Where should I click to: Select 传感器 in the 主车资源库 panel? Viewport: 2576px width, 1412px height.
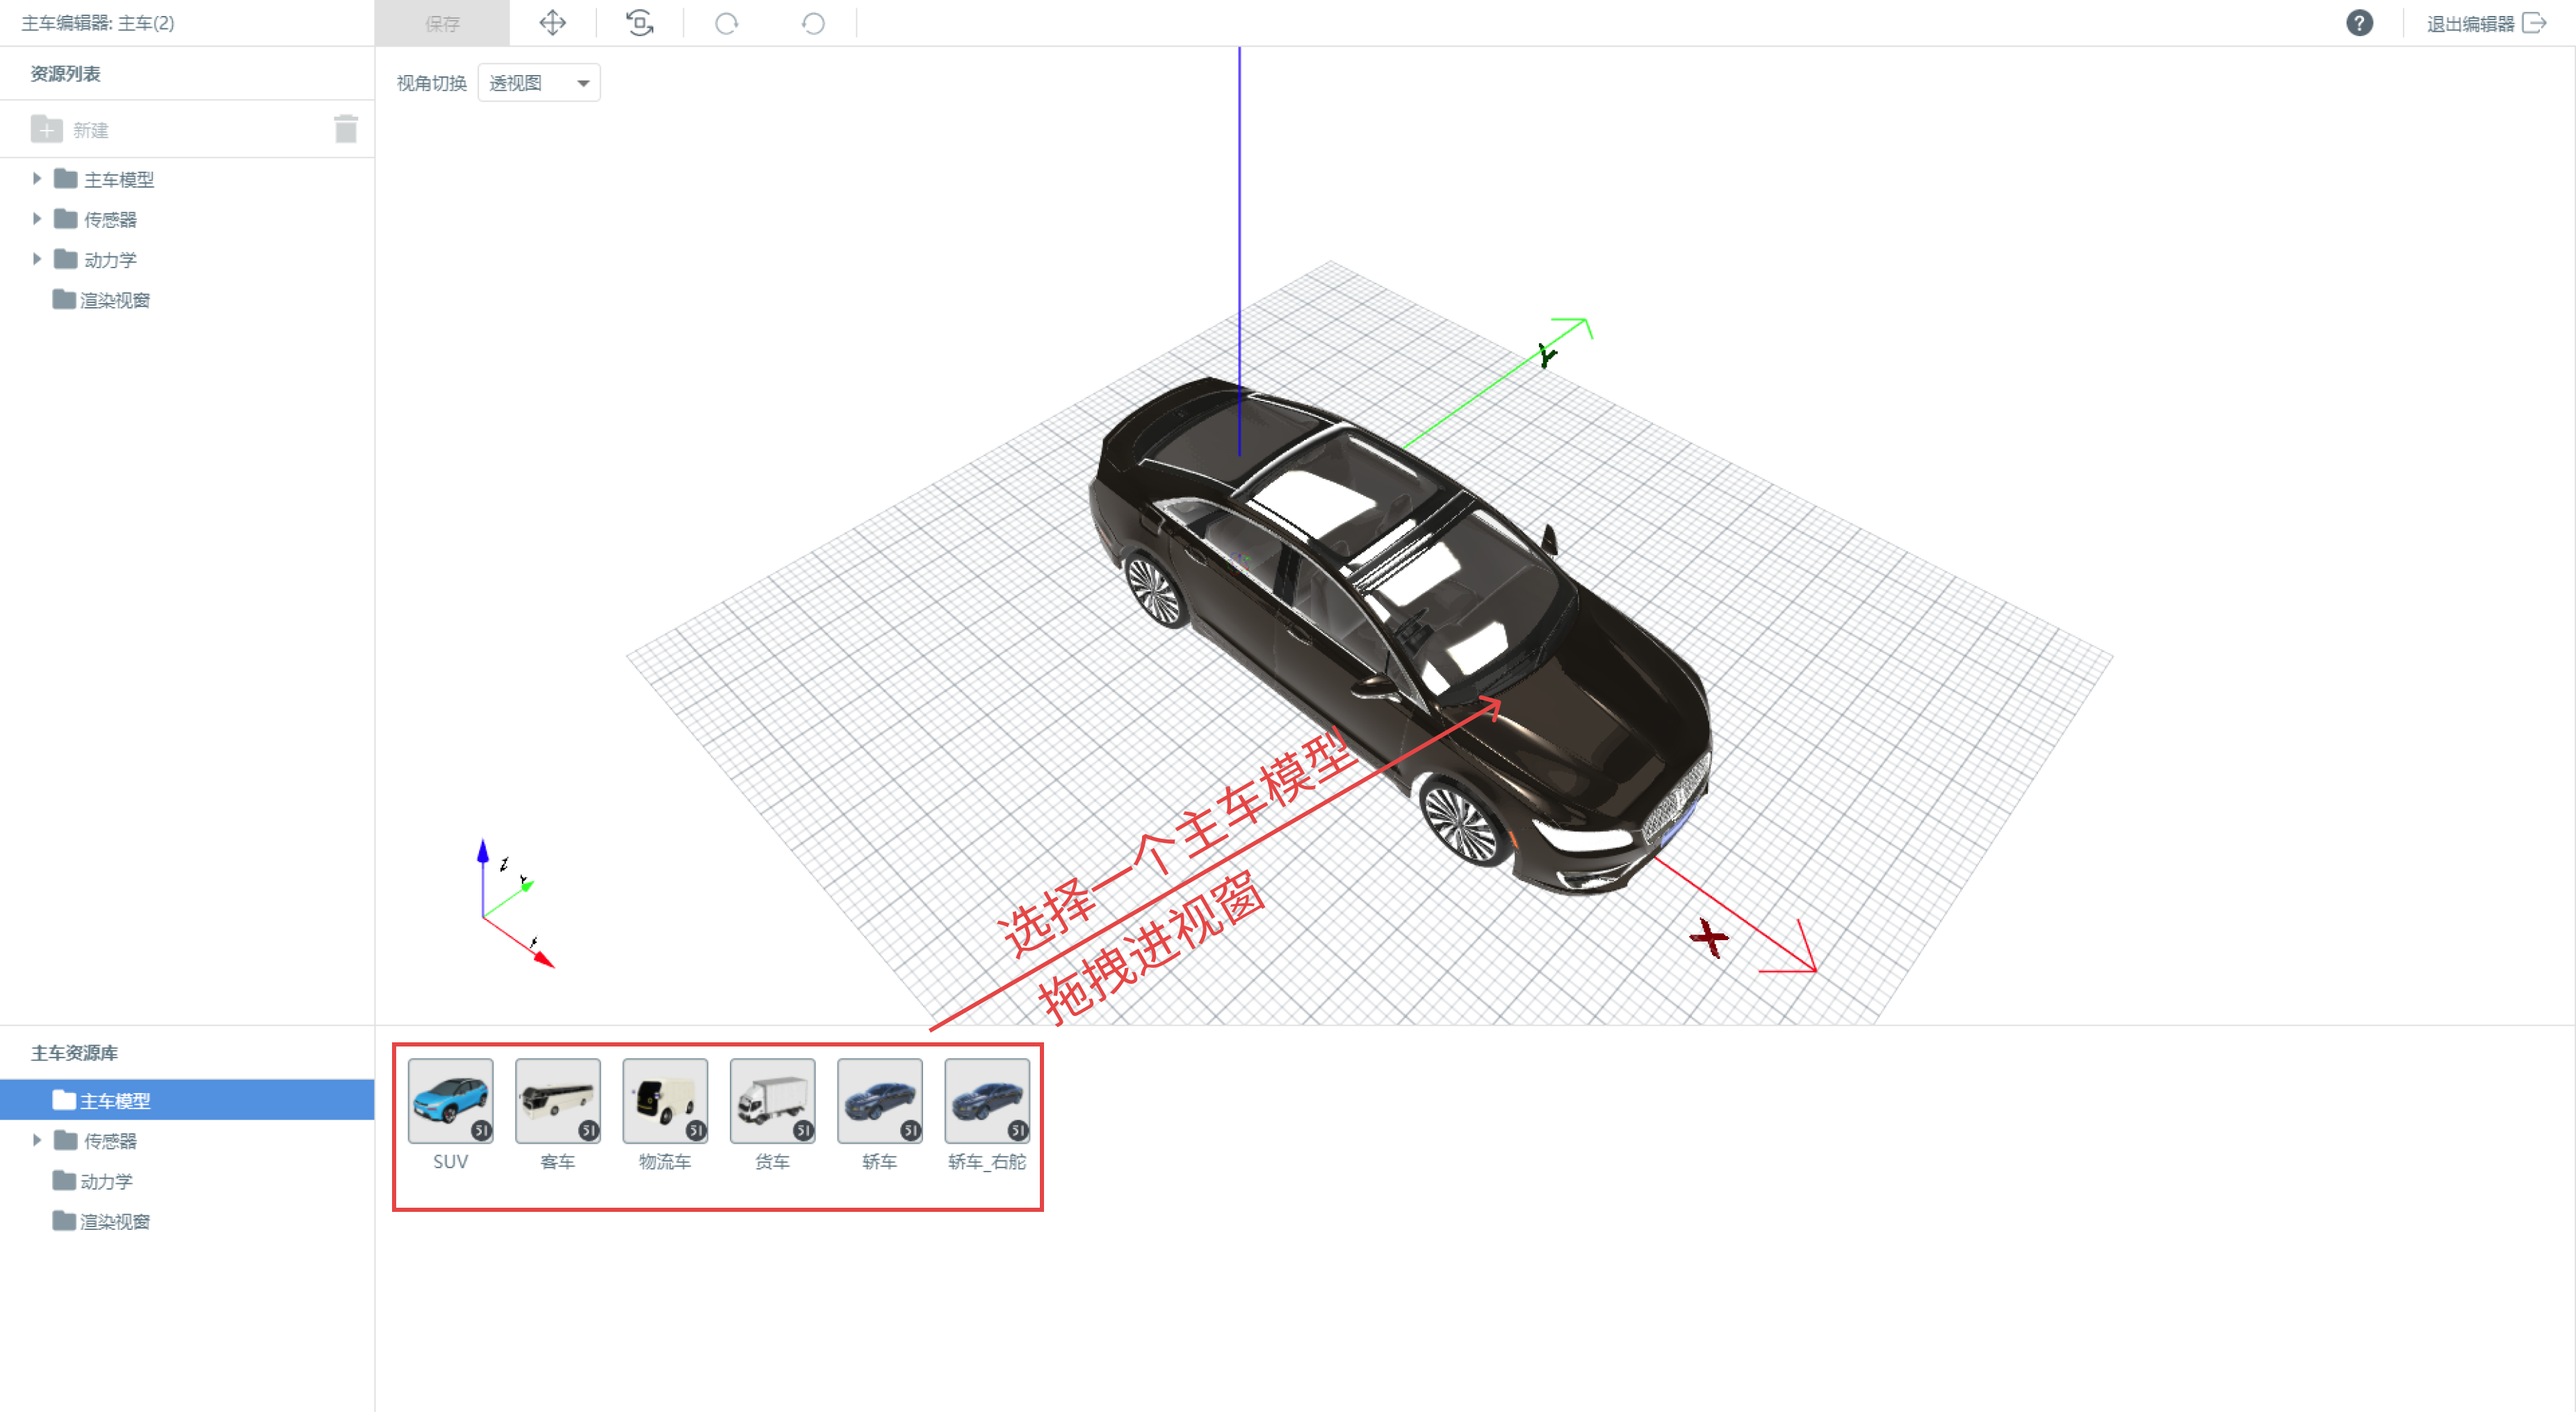click(x=110, y=1141)
